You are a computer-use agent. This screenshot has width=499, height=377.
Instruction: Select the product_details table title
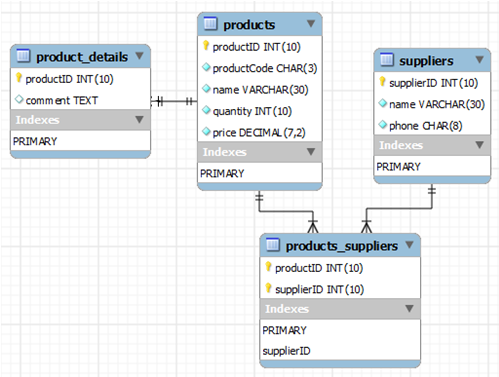click(x=82, y=57)
